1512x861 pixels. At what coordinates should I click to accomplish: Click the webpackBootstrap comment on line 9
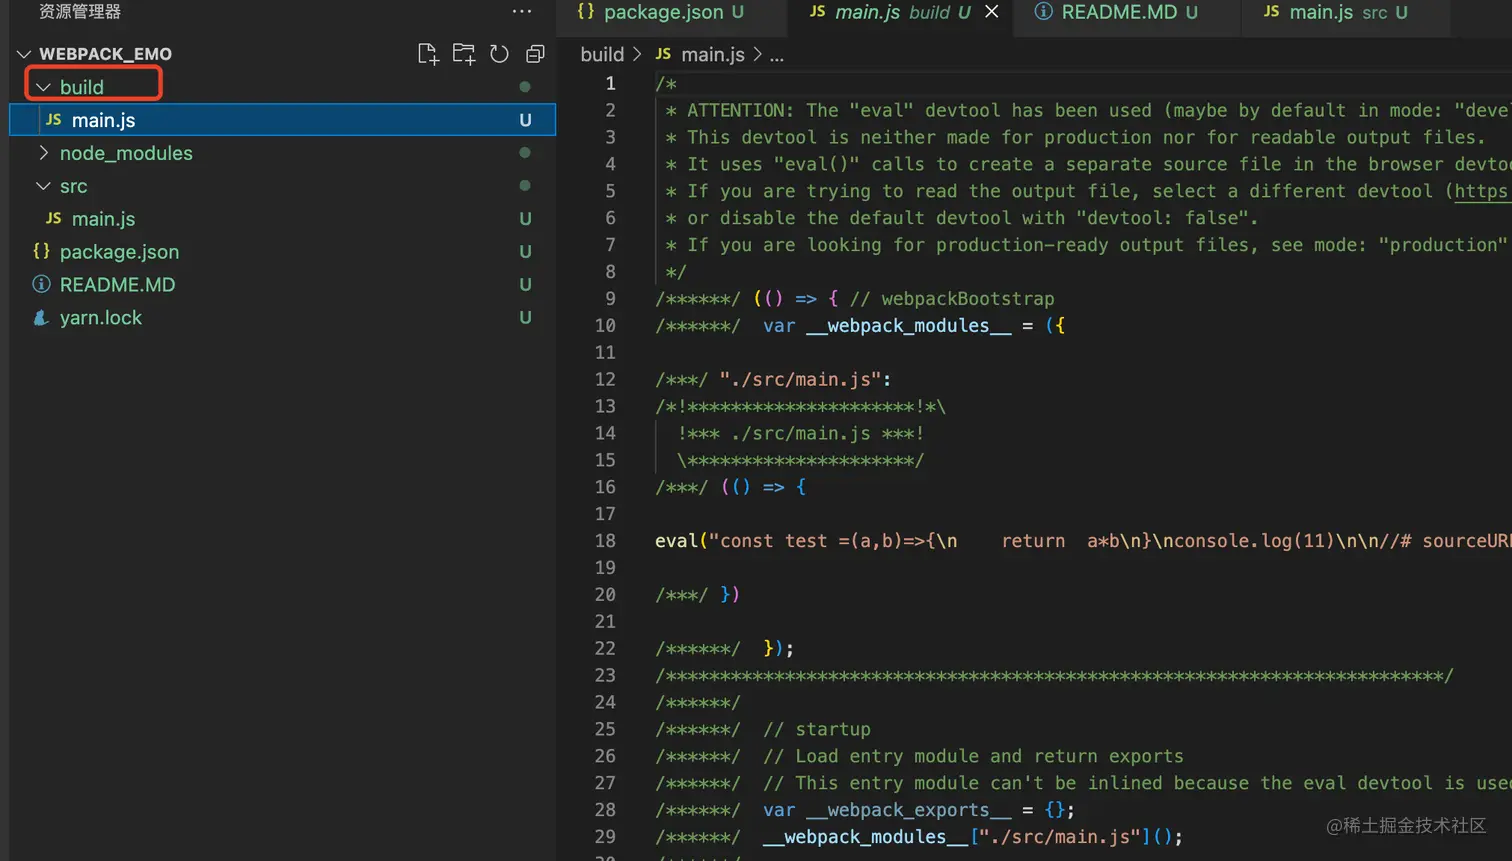952,299
